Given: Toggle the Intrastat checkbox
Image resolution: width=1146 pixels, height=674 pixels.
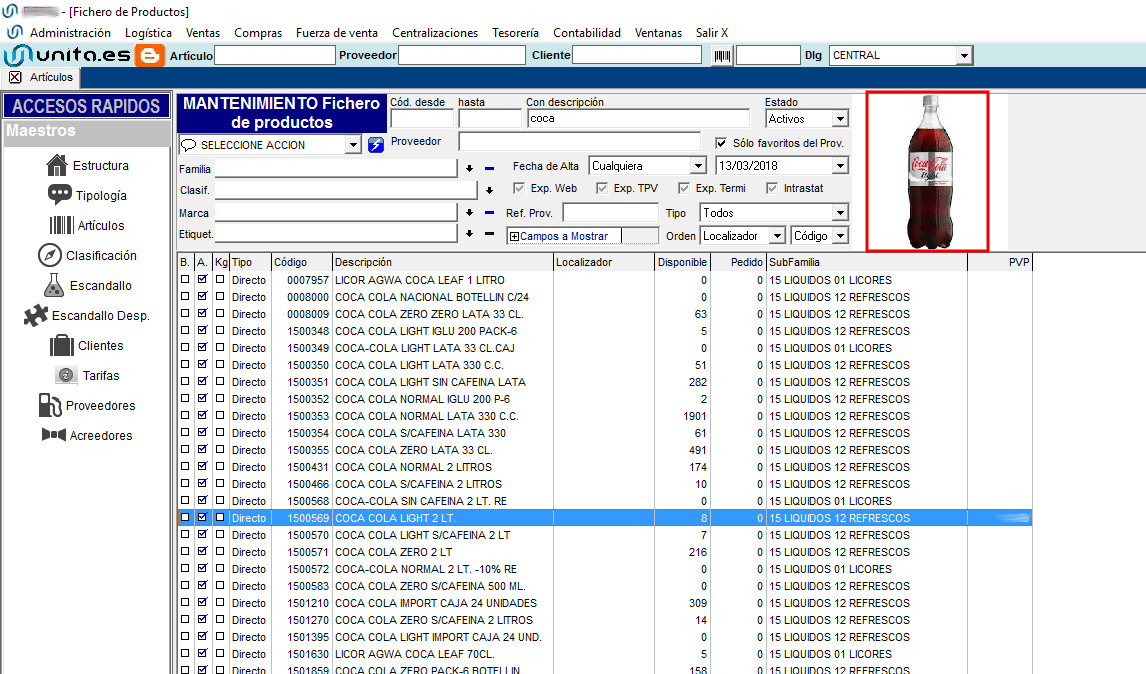Looking at the screenshot, I should click(x=772, y=188).
